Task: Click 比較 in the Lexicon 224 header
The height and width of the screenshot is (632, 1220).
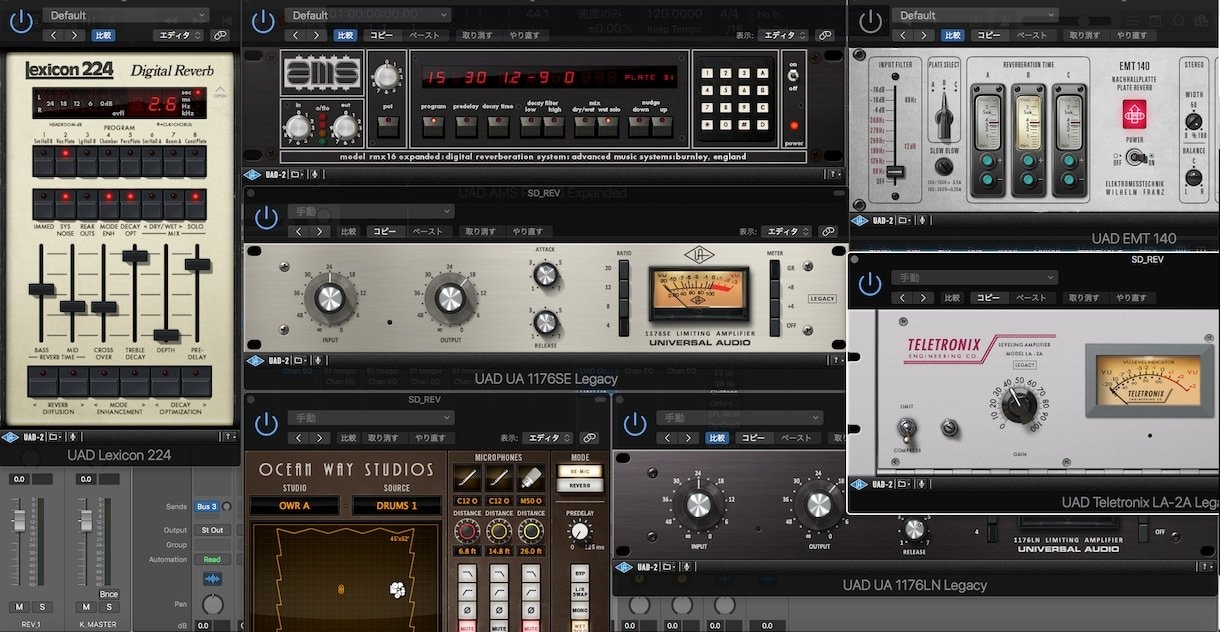Action: [103, 35]
